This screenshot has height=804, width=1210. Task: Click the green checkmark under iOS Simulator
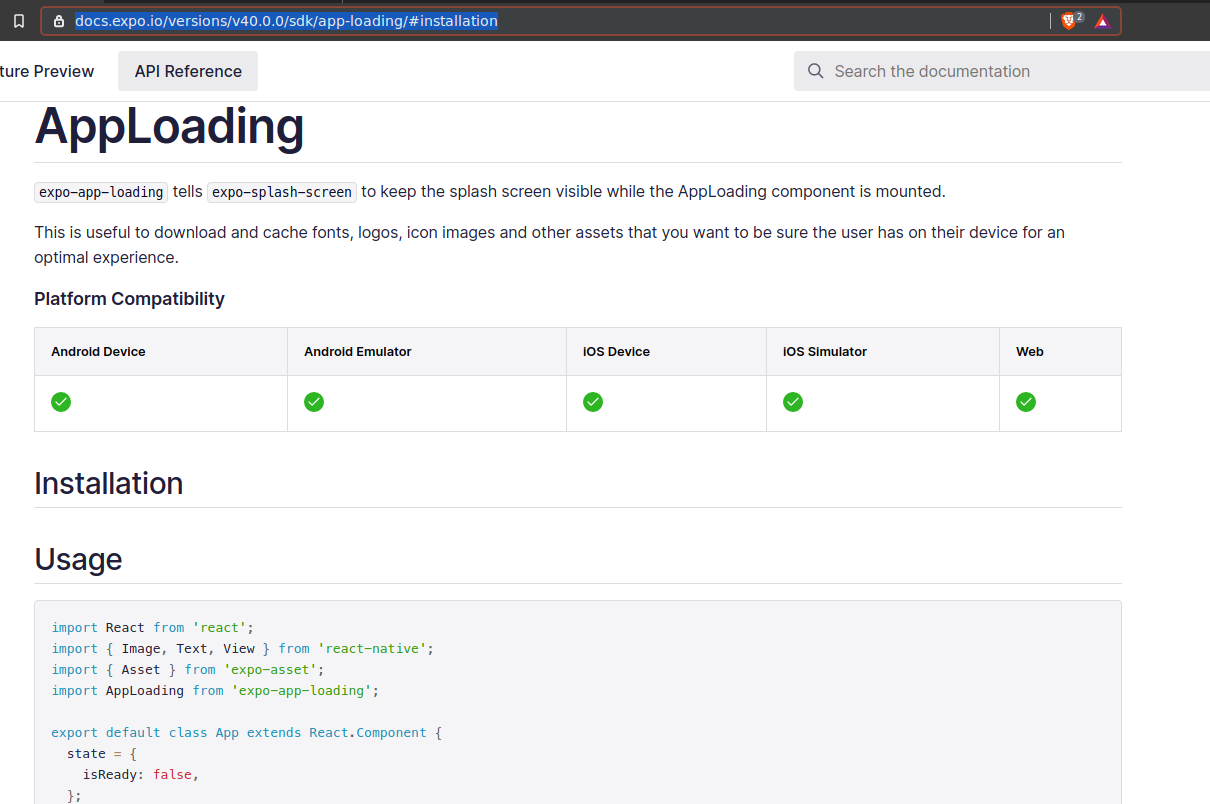point(793,402)
